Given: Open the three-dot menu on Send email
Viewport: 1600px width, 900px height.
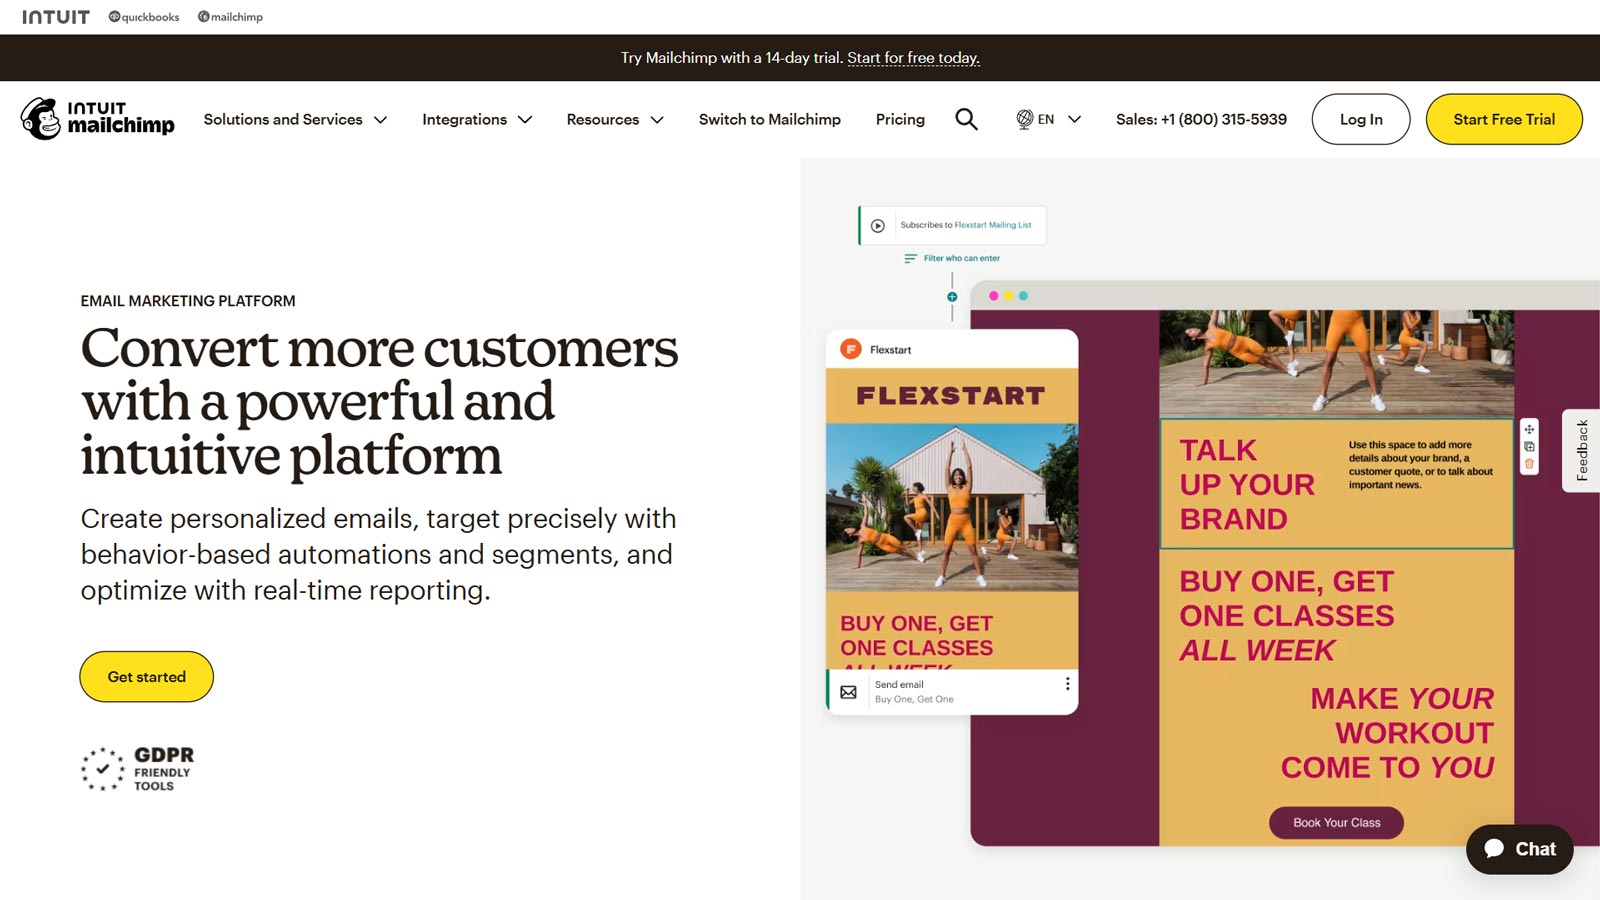Looking at the screenshot, I should coord(1067,684).
